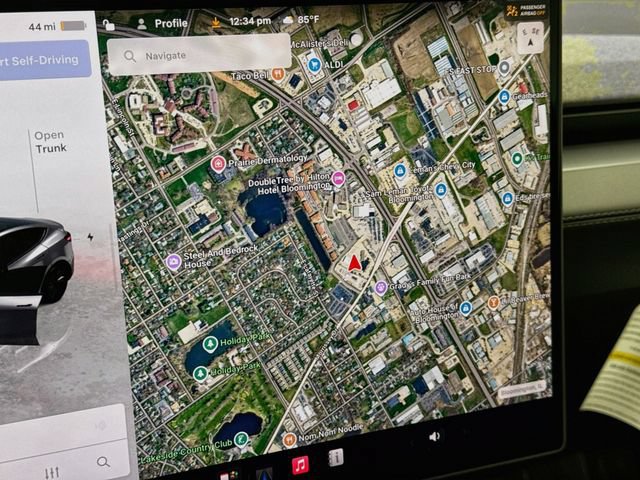Tap the search icon in left panel
640x480 pixels.
pos(103,462)
